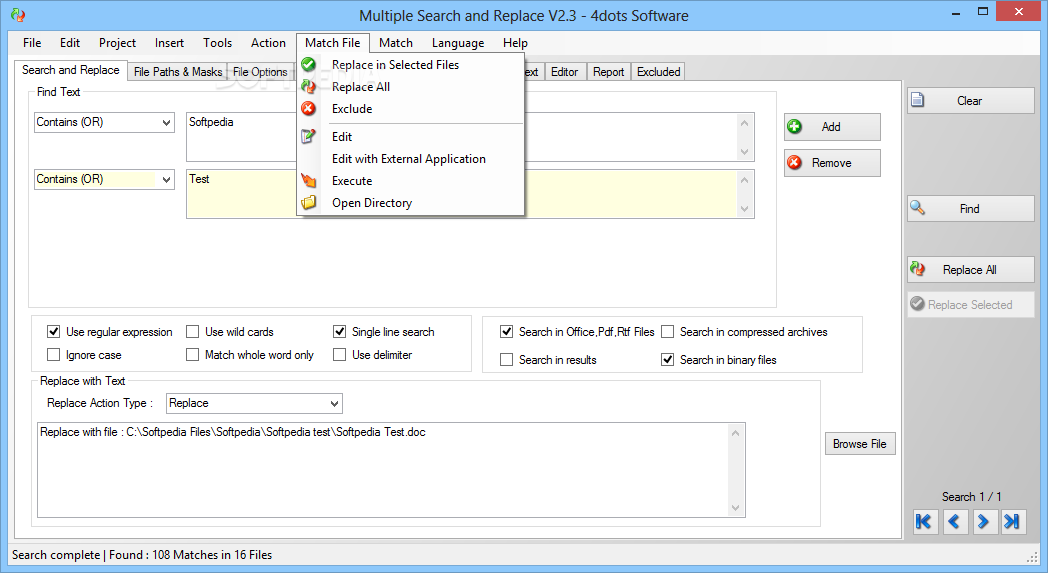Click the green plus icon on Add button
This screenshot has height=573, width=1048.
tap(795, 126)
